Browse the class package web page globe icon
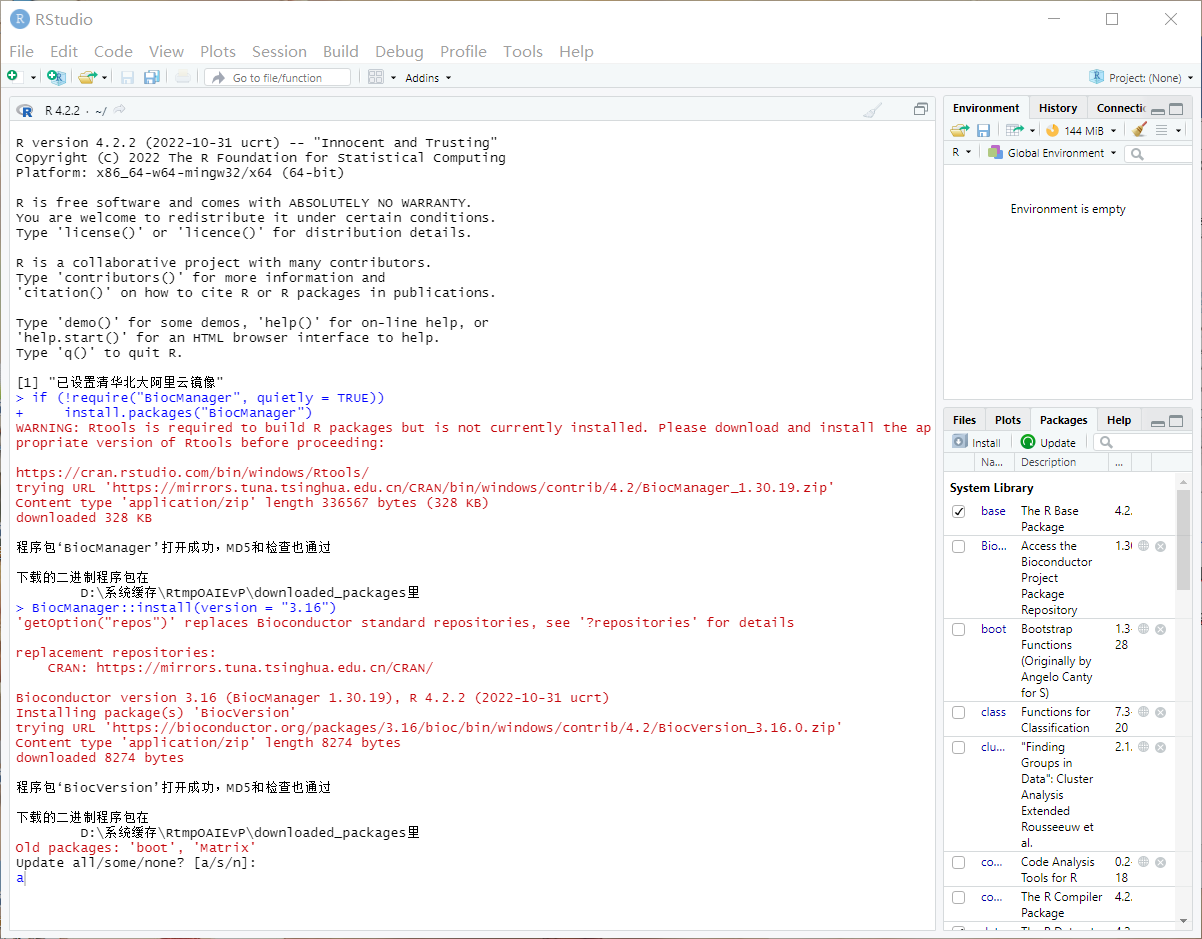Image resolution: width=1202 pixels, height=939 pixels. coord(1143,712)
